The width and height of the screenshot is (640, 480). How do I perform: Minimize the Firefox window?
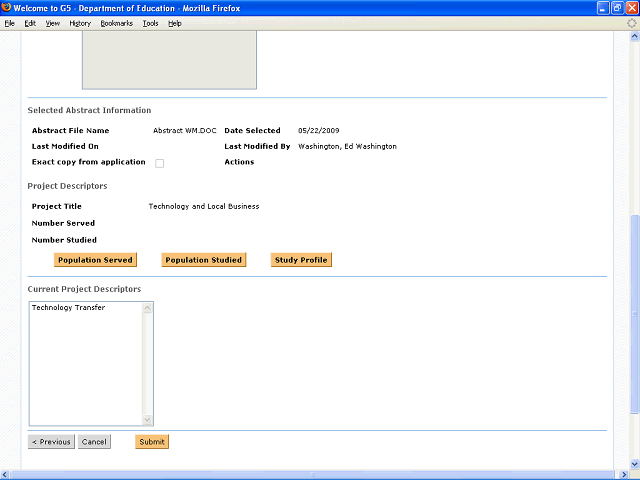603,8
